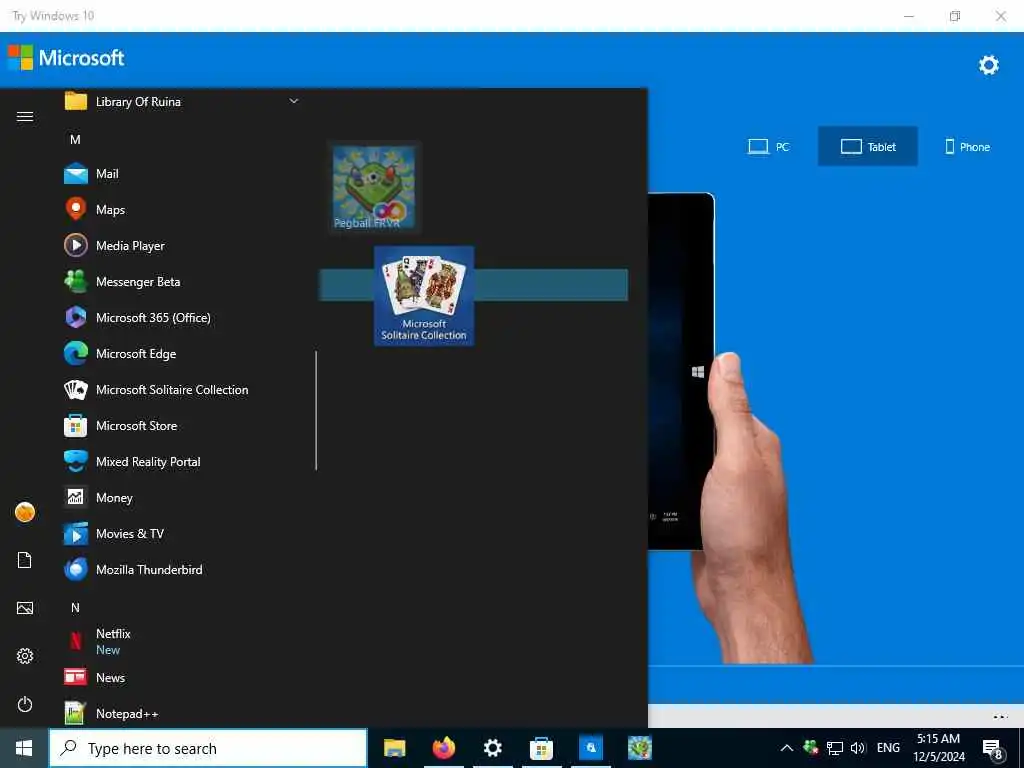Launch Microsoft 365 (Office) icon
1024x768 pixels.
pyautogui.click(x=76, y=317)
